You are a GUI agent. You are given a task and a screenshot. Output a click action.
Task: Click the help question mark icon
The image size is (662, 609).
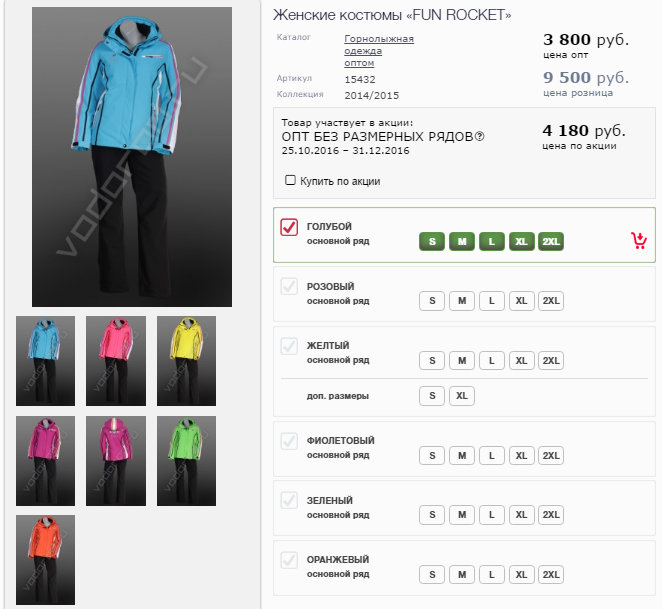point(480,137)
